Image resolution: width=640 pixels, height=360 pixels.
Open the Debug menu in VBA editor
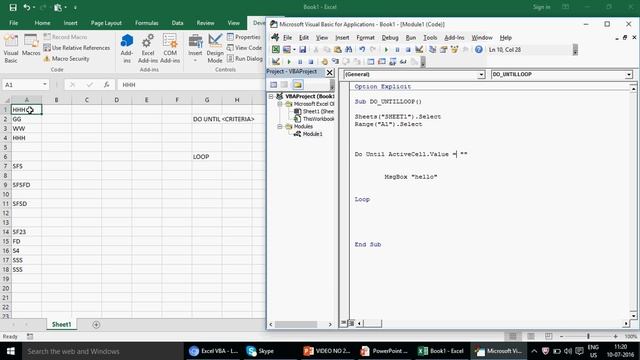[390, 38]
